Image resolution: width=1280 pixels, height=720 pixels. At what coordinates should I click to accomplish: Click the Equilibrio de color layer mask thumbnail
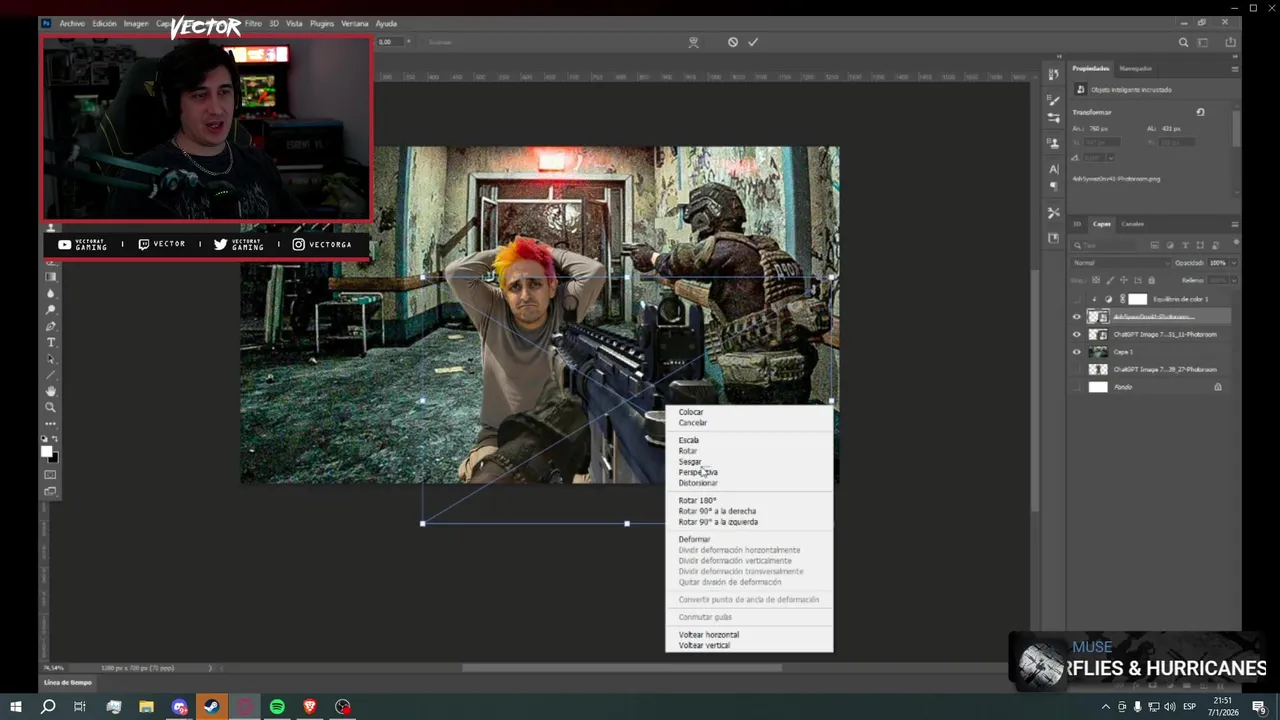coord(1137,299)
